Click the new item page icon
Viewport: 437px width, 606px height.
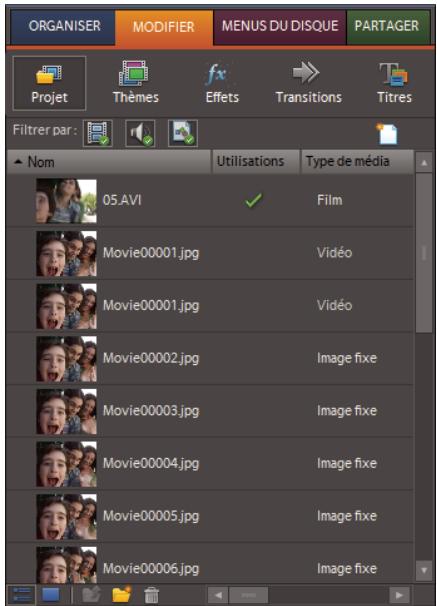(387, 134)
